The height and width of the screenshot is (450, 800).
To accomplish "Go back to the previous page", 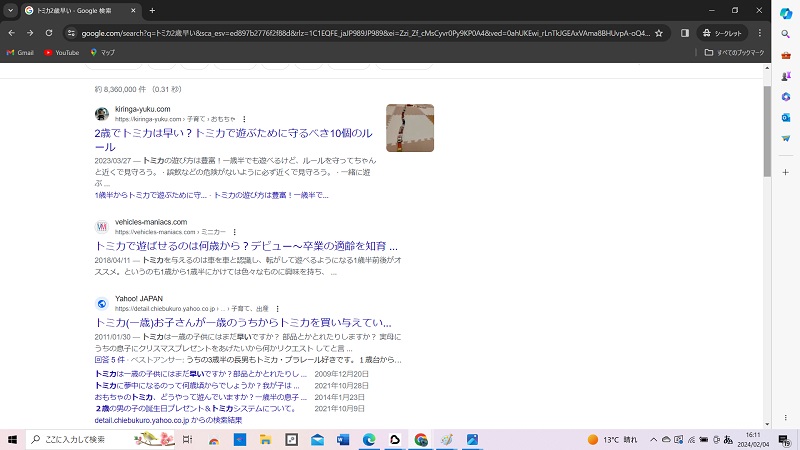I will 12,33.
